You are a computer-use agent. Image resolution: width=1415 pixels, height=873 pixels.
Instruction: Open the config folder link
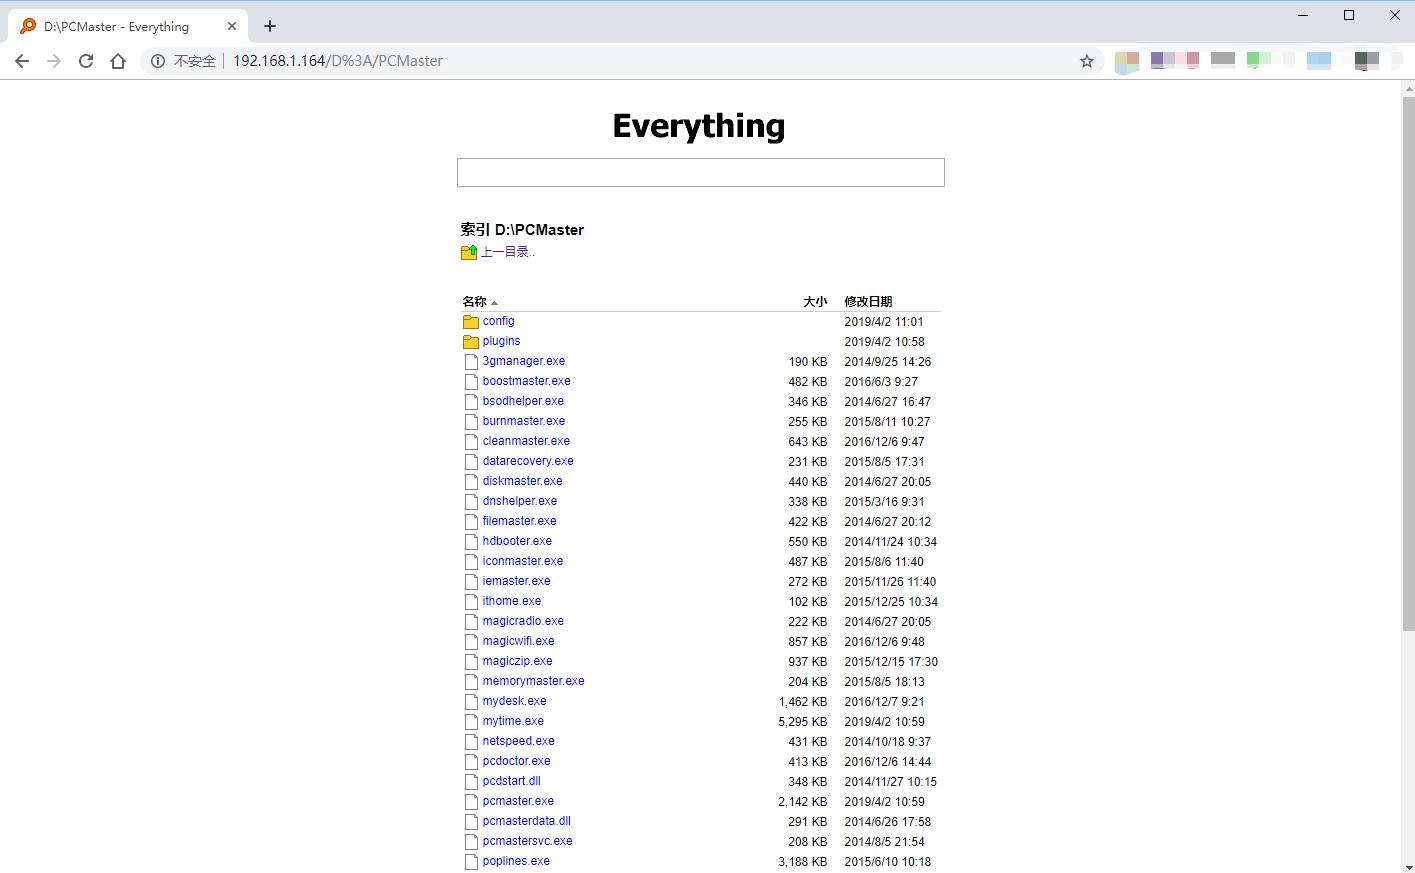click(498, 321)
